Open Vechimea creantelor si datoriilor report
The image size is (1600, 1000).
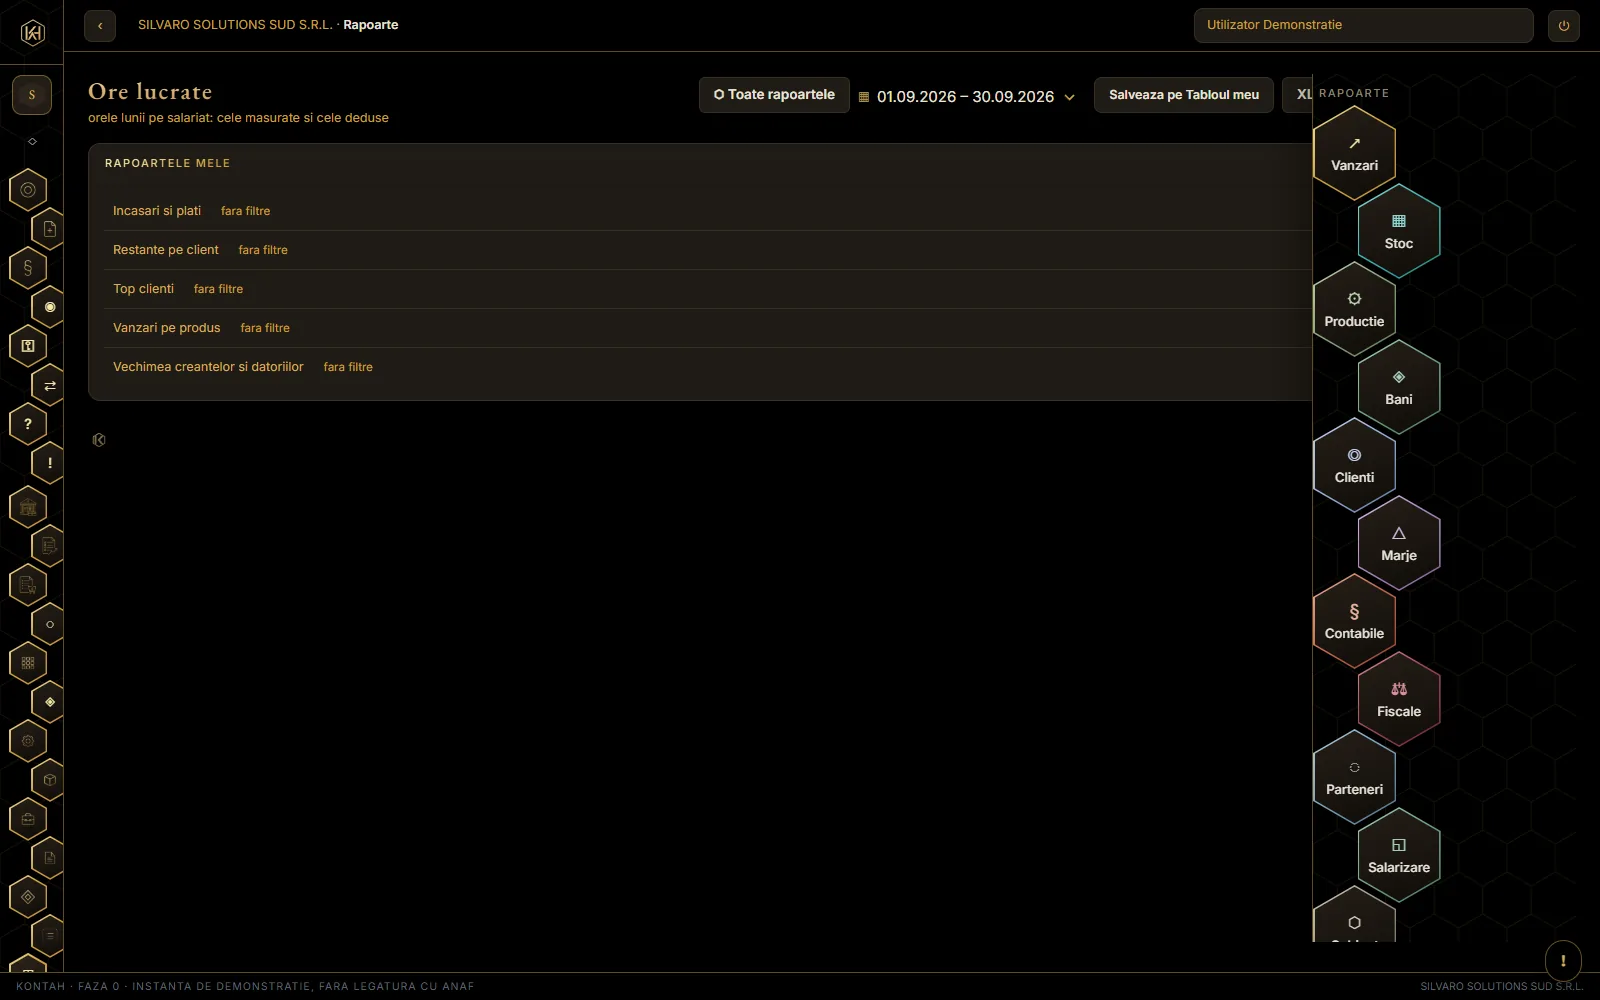point(208,367)
